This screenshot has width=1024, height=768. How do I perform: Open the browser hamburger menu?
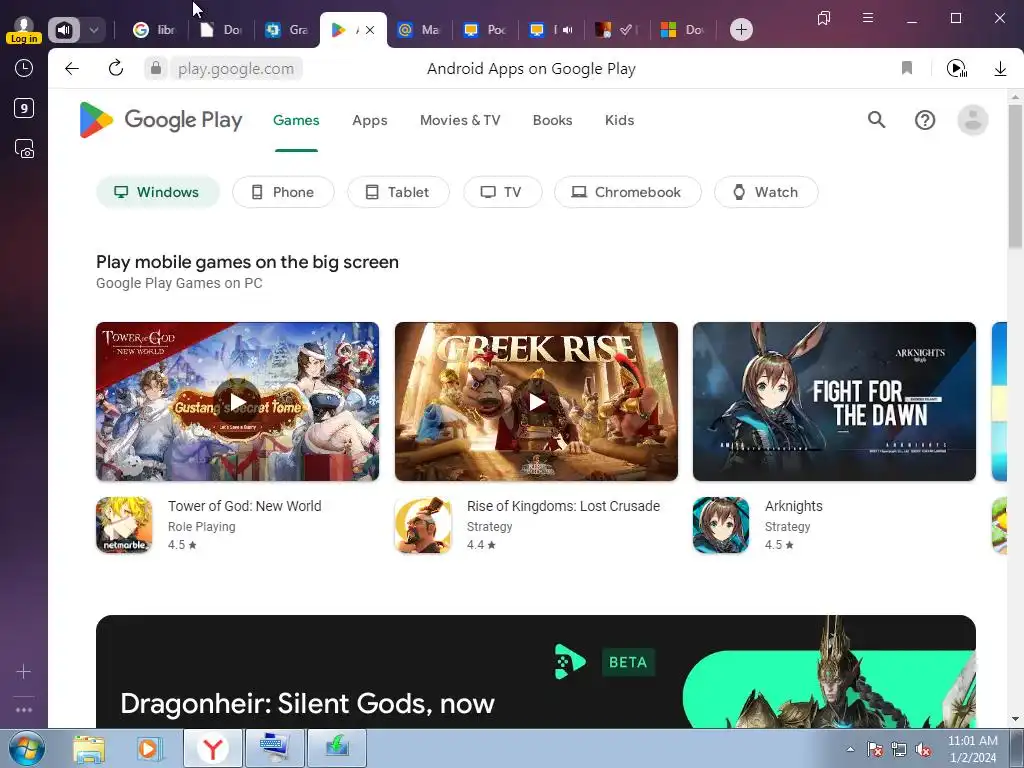click(x=868, y=18)
